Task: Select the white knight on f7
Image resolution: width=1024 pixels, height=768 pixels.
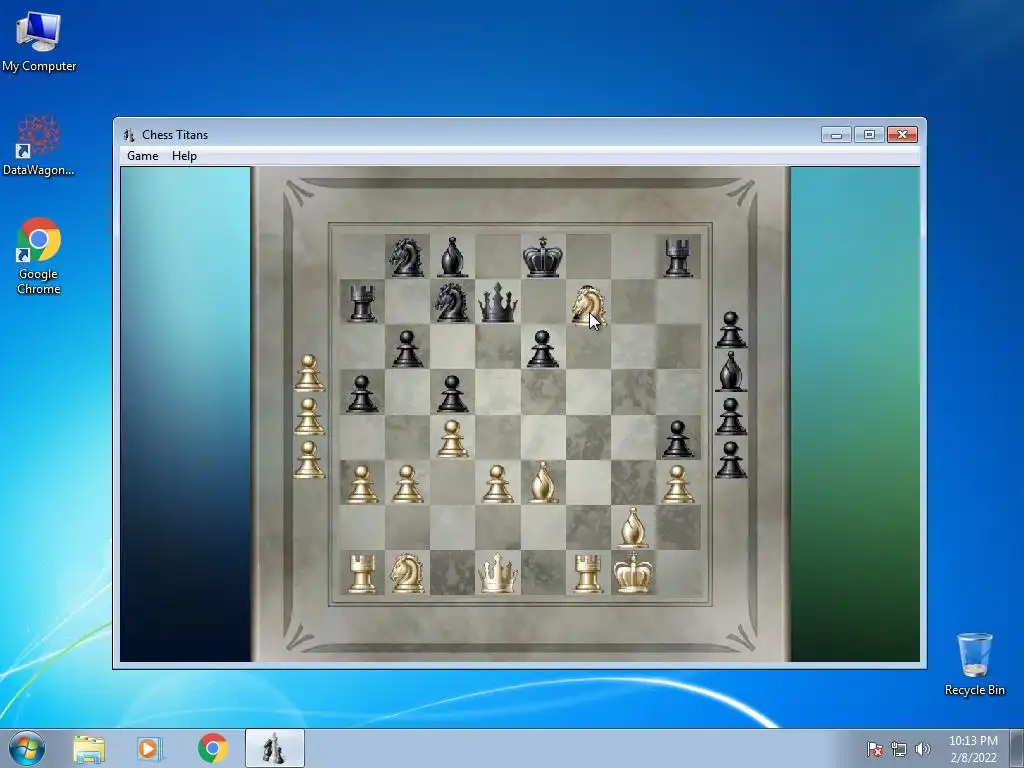Action: click(x=588, y=305)
